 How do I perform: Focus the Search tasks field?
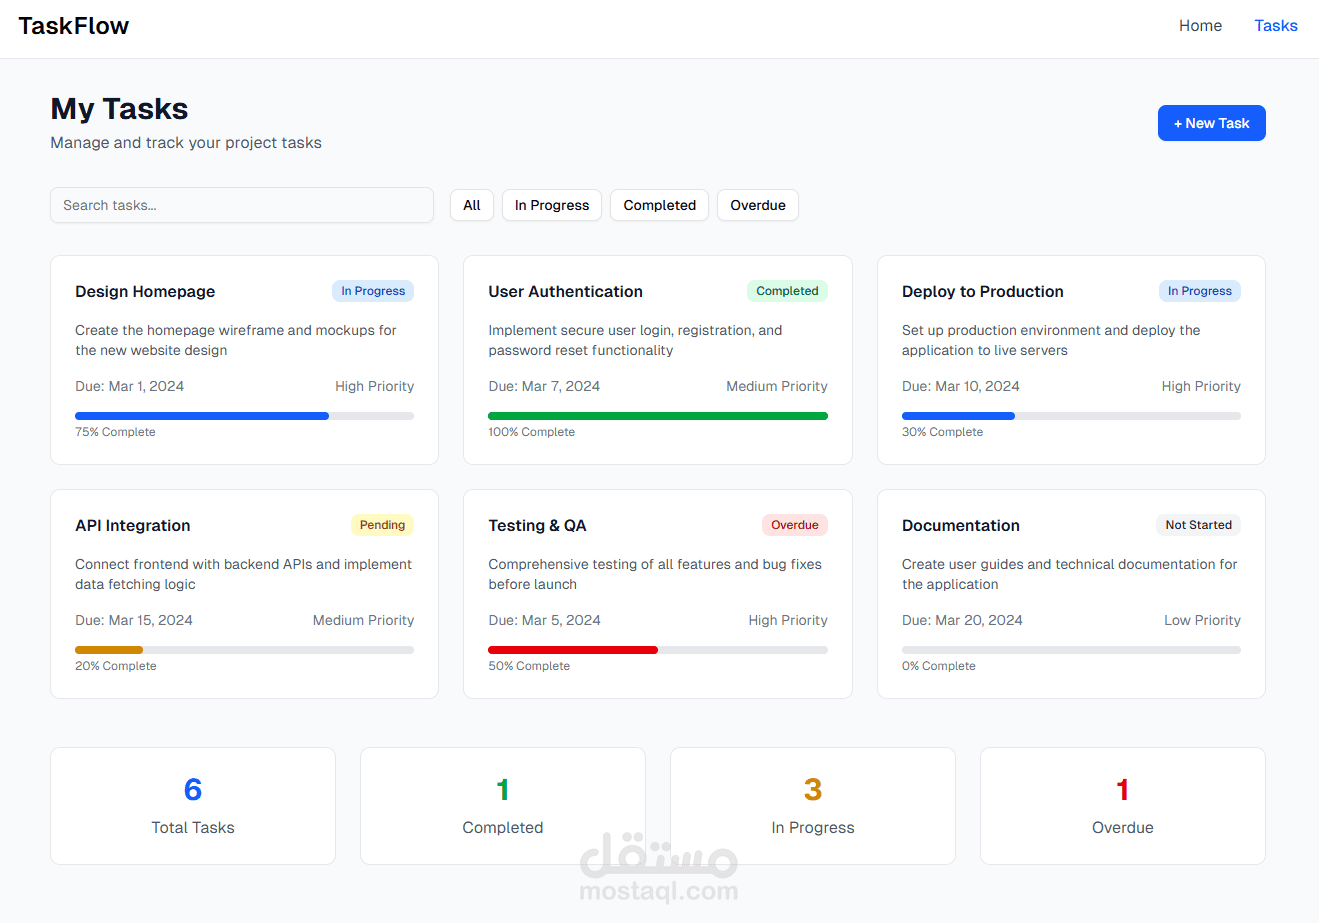pyautogui.click(x=242, y=205)
